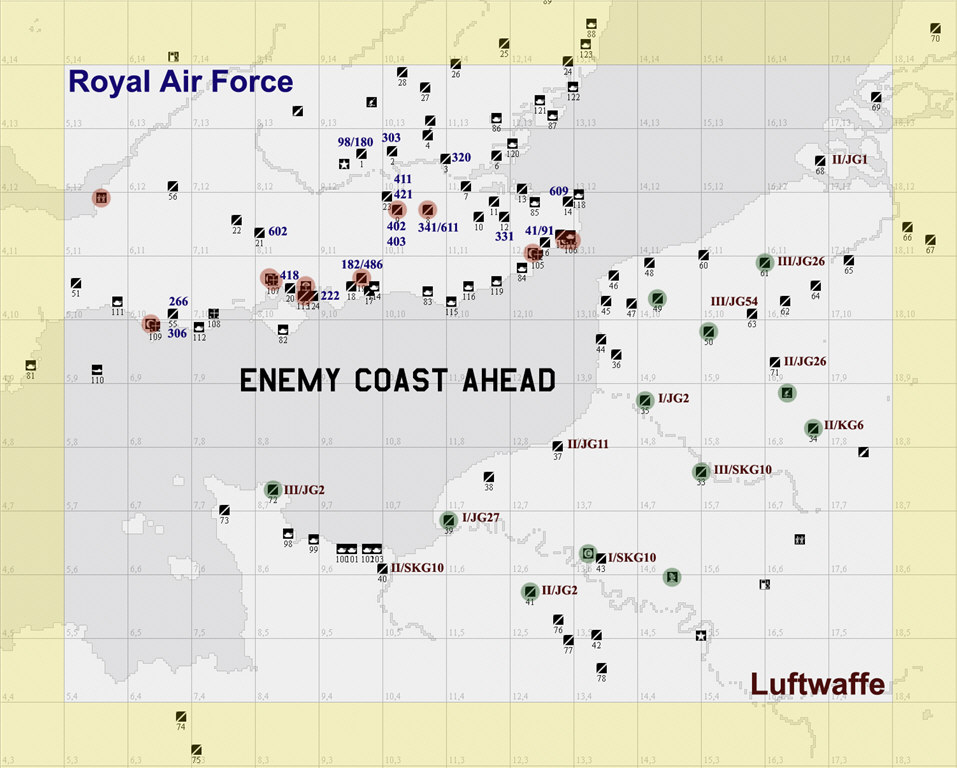Pick airfield 41 by II/JG2

tap(530, 591)
